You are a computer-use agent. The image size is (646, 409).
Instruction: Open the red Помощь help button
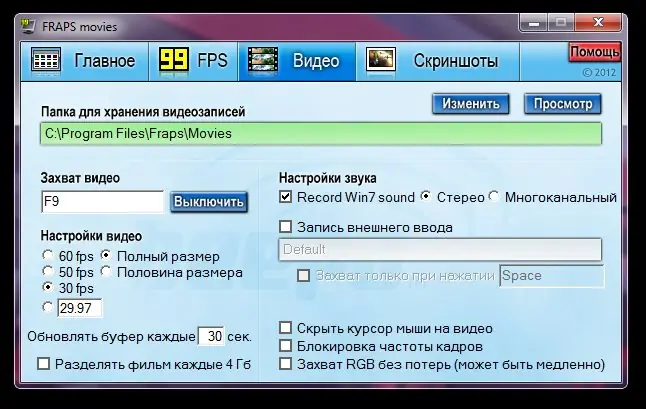[x=595, y=52]
